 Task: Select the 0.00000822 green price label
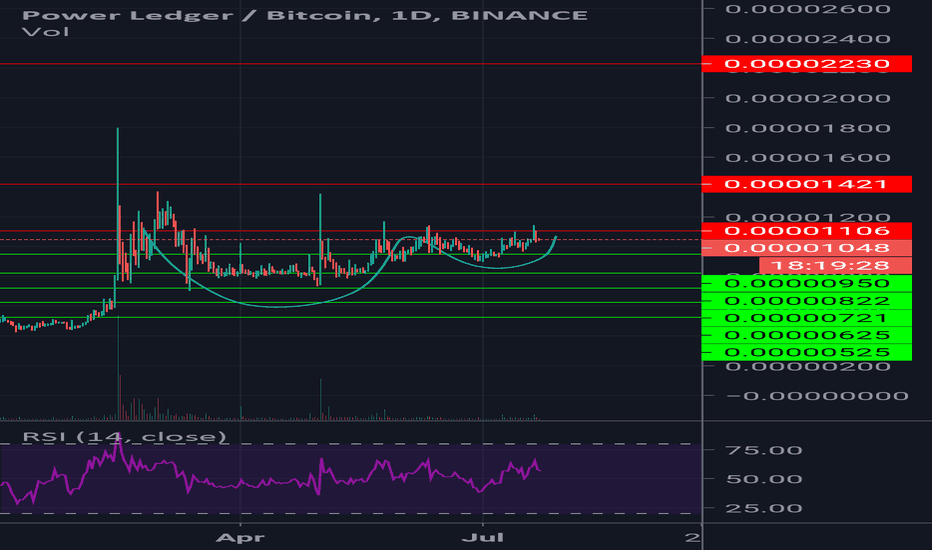point(807,300)
